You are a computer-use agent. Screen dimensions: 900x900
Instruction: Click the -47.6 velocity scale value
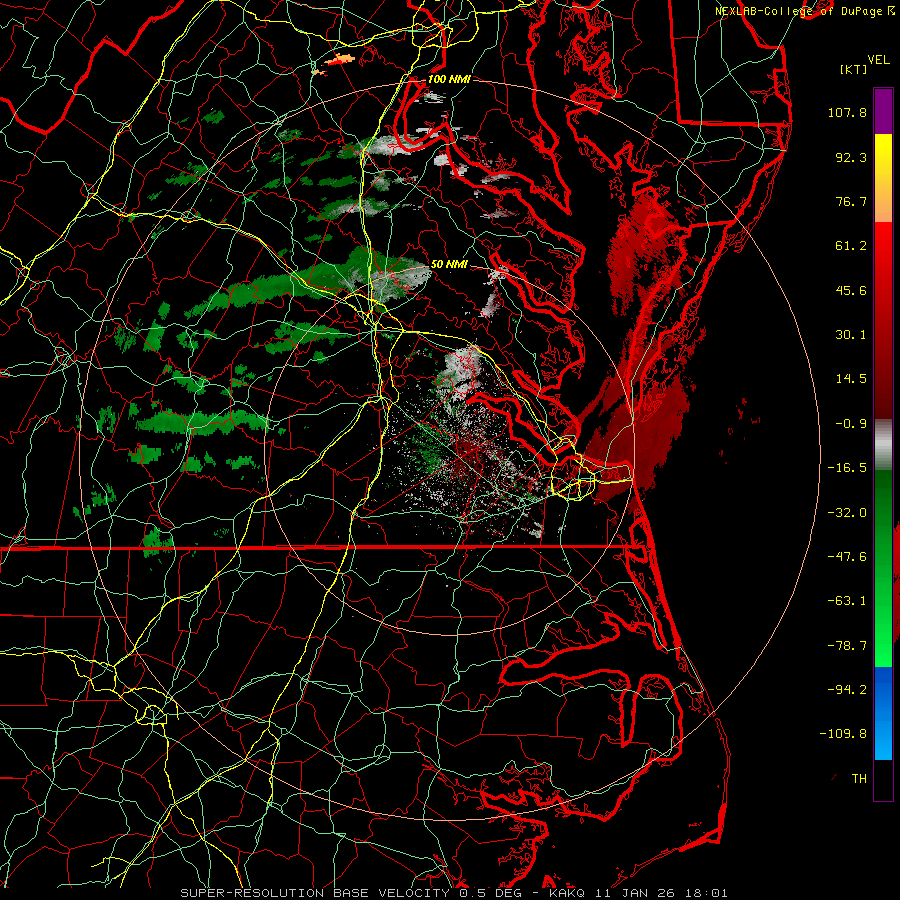[x=847, y=557]
